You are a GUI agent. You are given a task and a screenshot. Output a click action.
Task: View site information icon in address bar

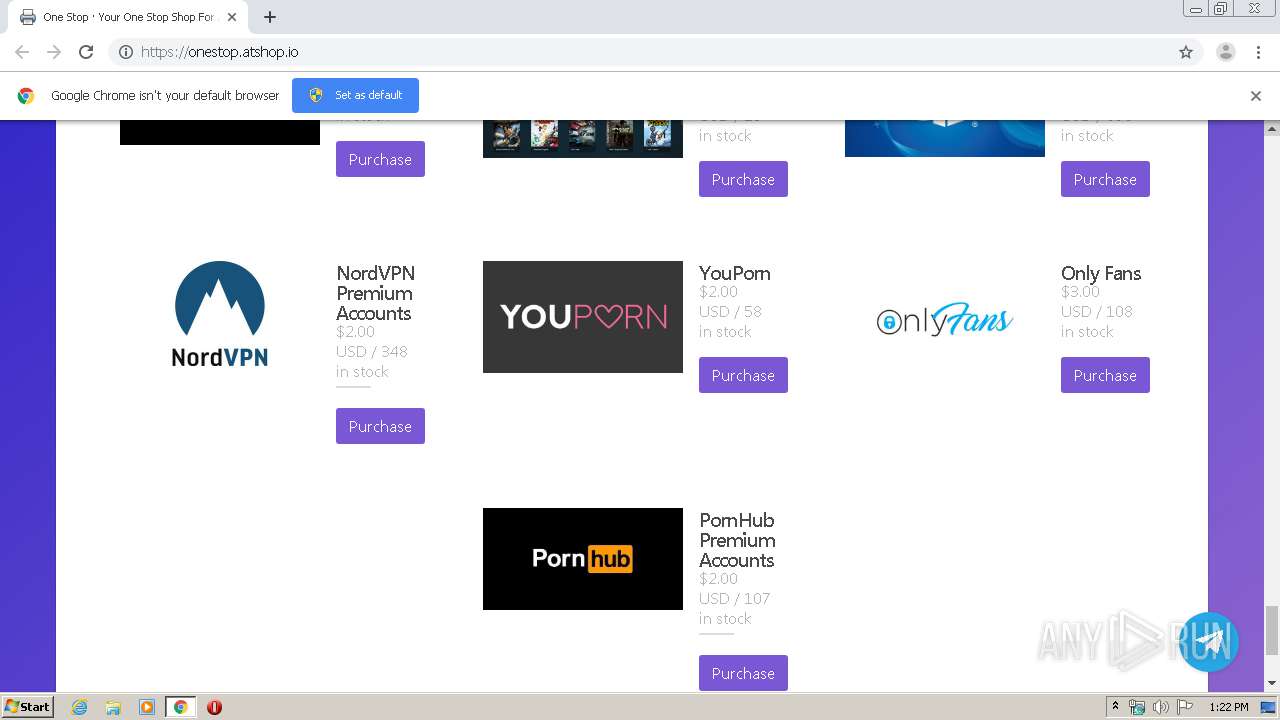pos(126,52)
